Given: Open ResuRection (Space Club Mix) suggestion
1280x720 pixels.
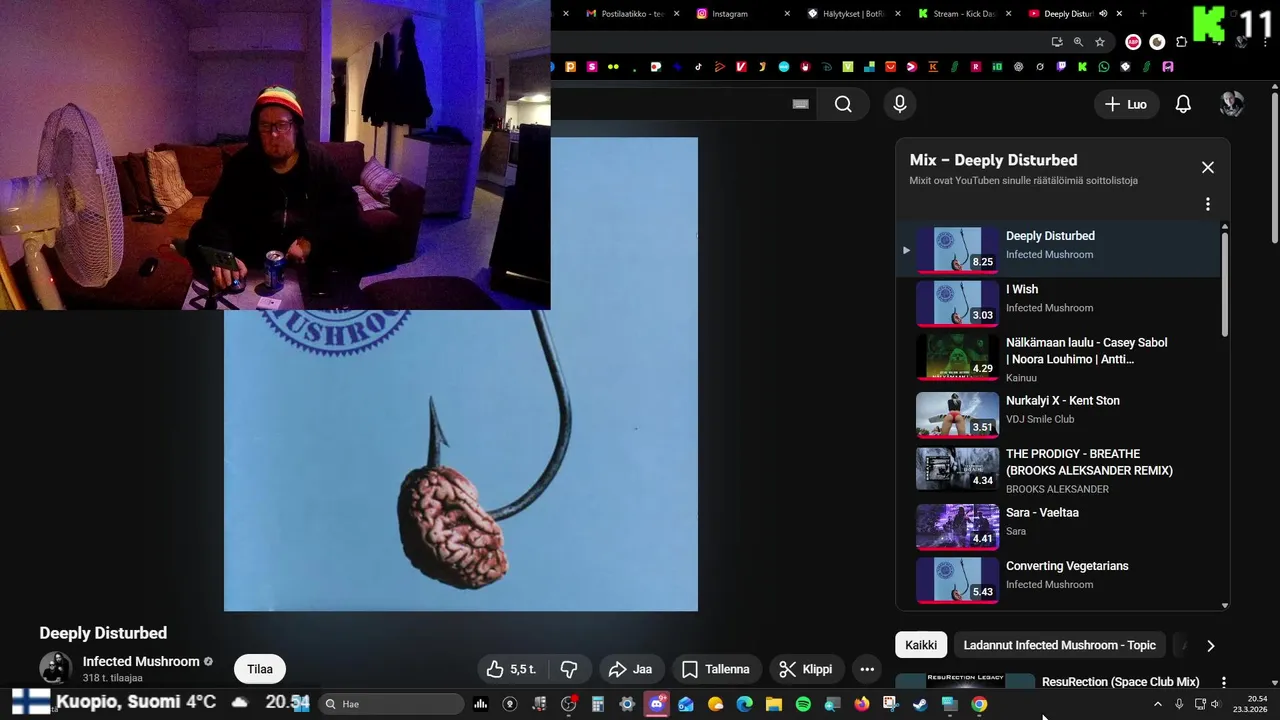Looking at the screenshot, I should tap(1120, 682).
